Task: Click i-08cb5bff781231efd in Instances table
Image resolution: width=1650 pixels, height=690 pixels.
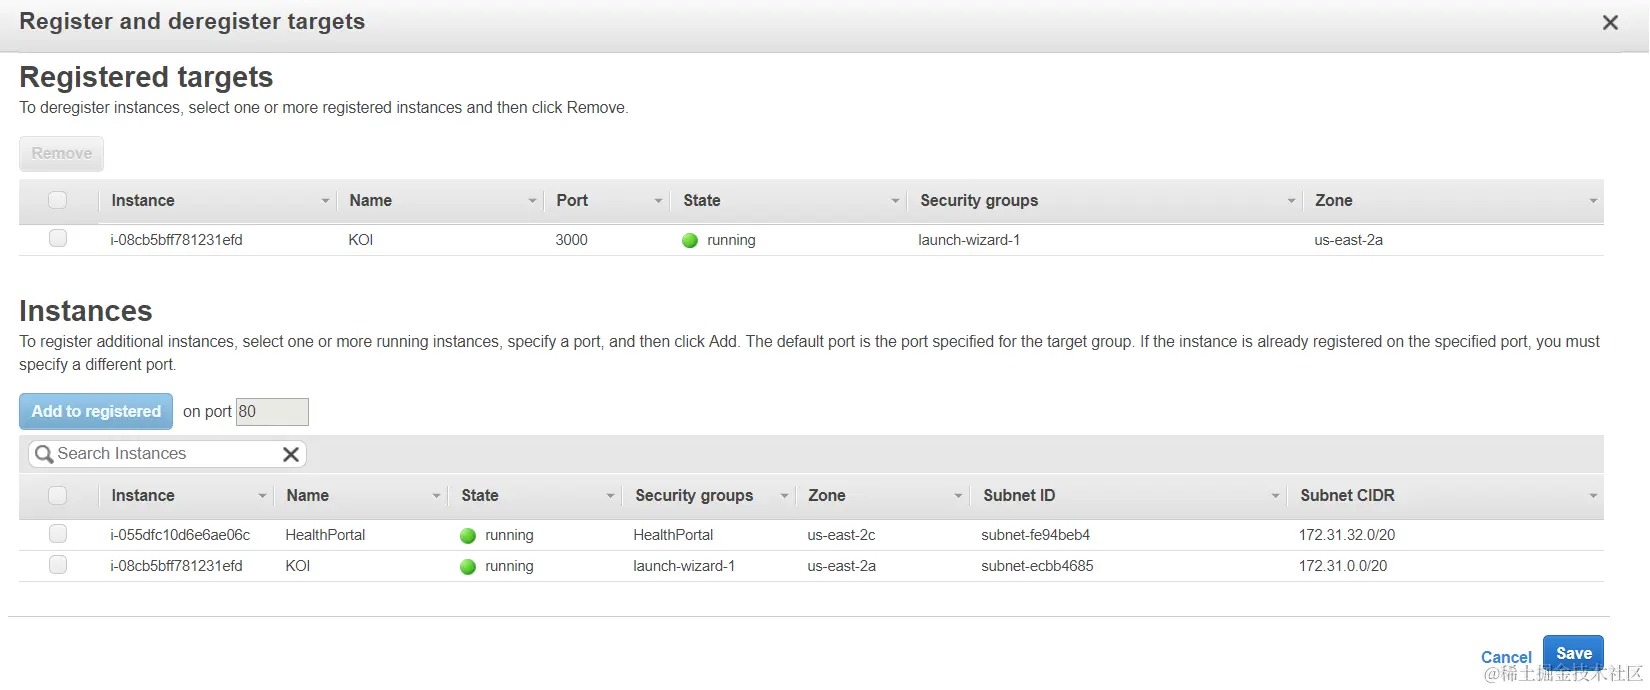Action: click(x=176, y=566)
